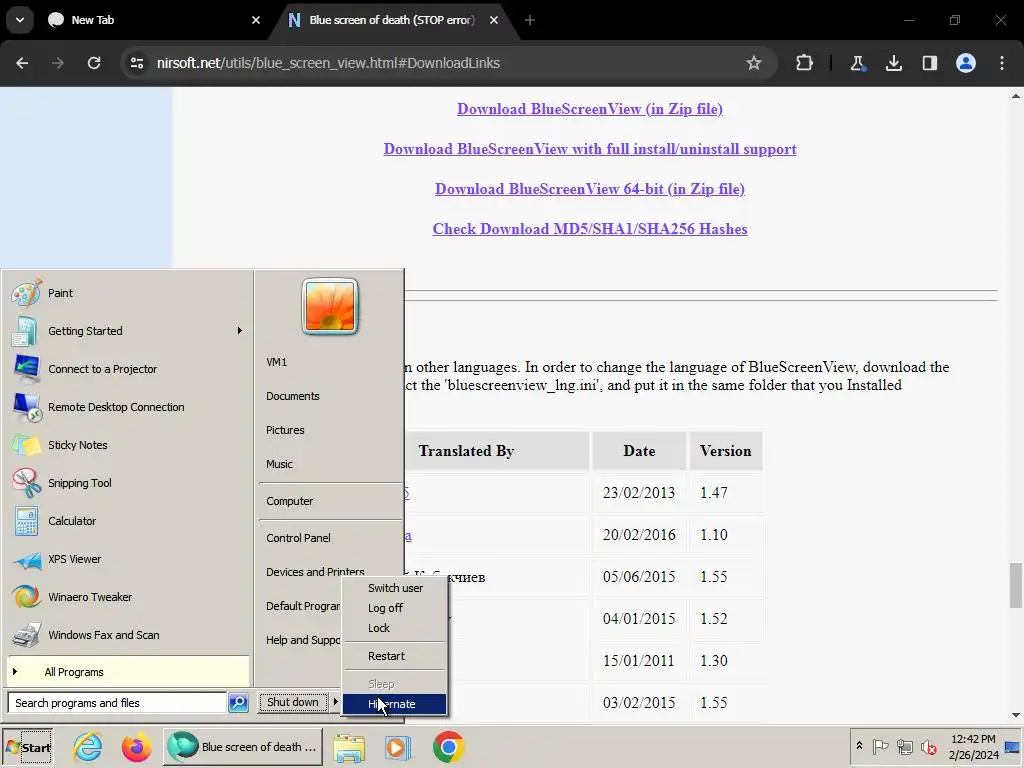
Task: View site information icon
Action: click(136, 63)
